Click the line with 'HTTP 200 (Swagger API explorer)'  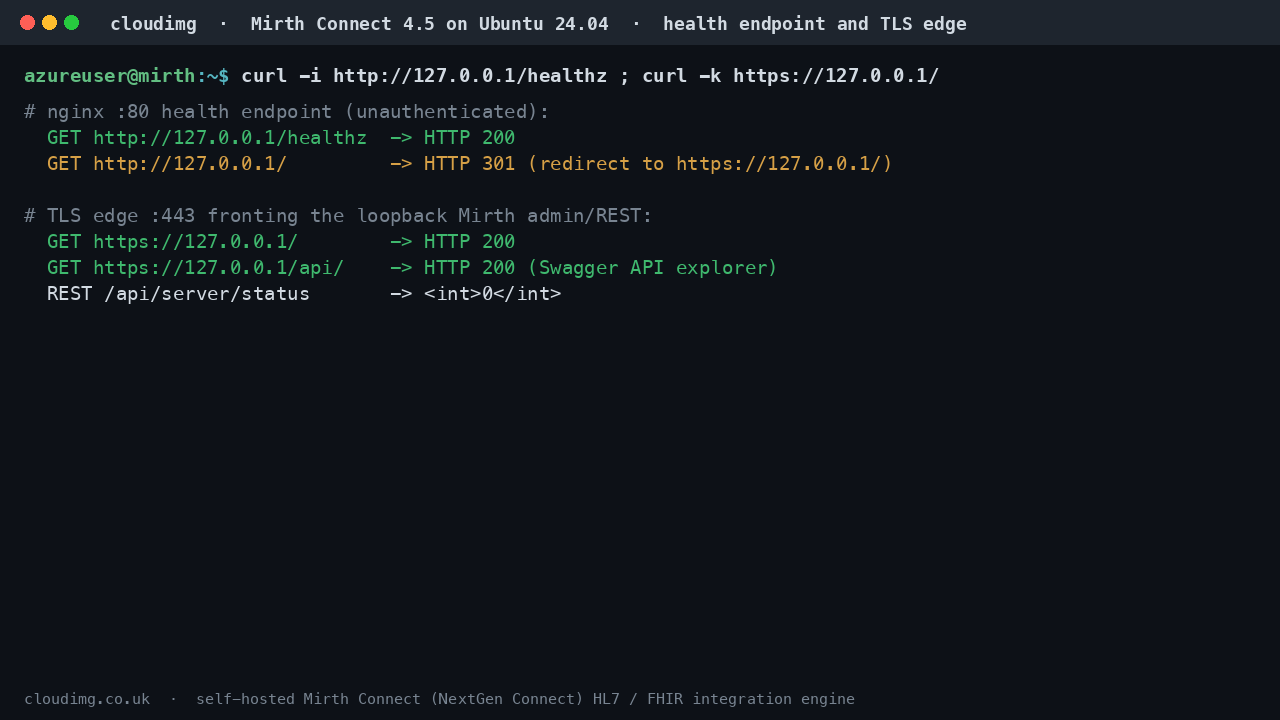412,268
